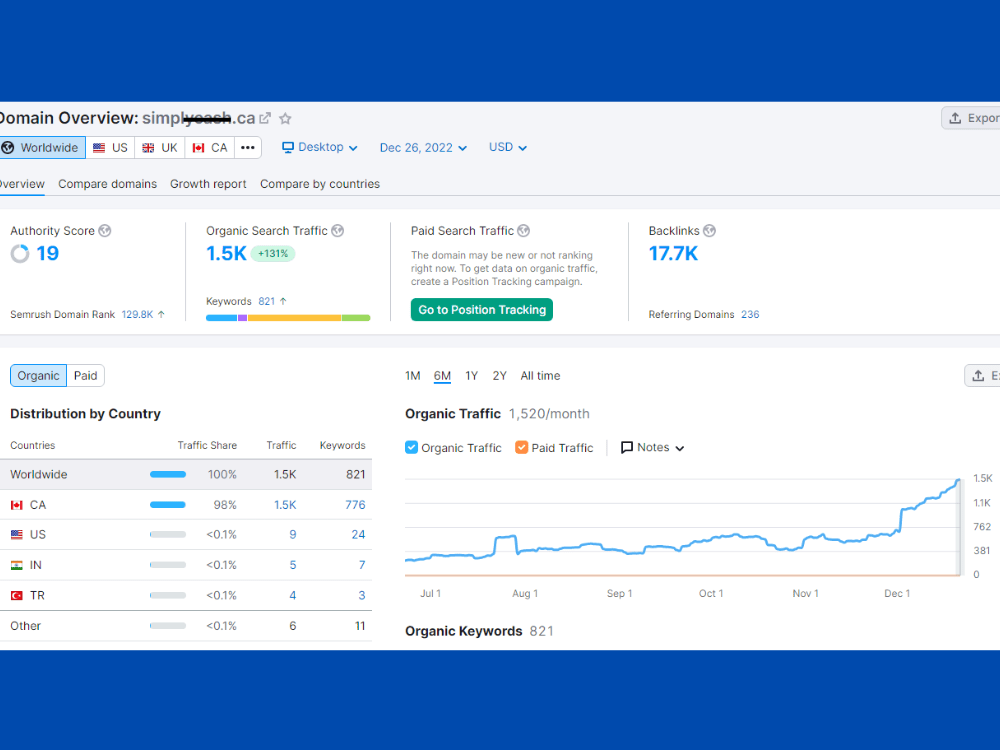This screenshot has width=1000, height=750.
Task: Set chart range to 1Y
Action: [x=471, y=376]
